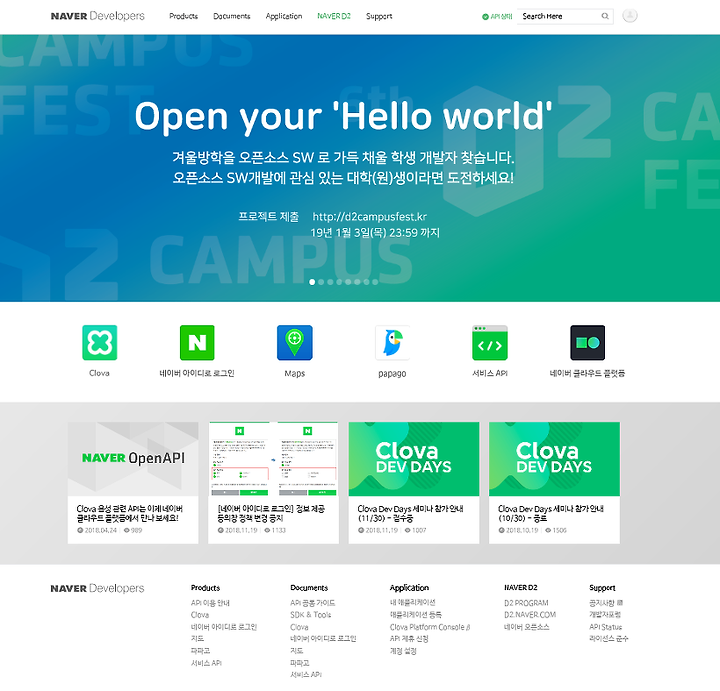
Task: Click the 'papago' label under the parrot icon
Action: pos(392,374)
